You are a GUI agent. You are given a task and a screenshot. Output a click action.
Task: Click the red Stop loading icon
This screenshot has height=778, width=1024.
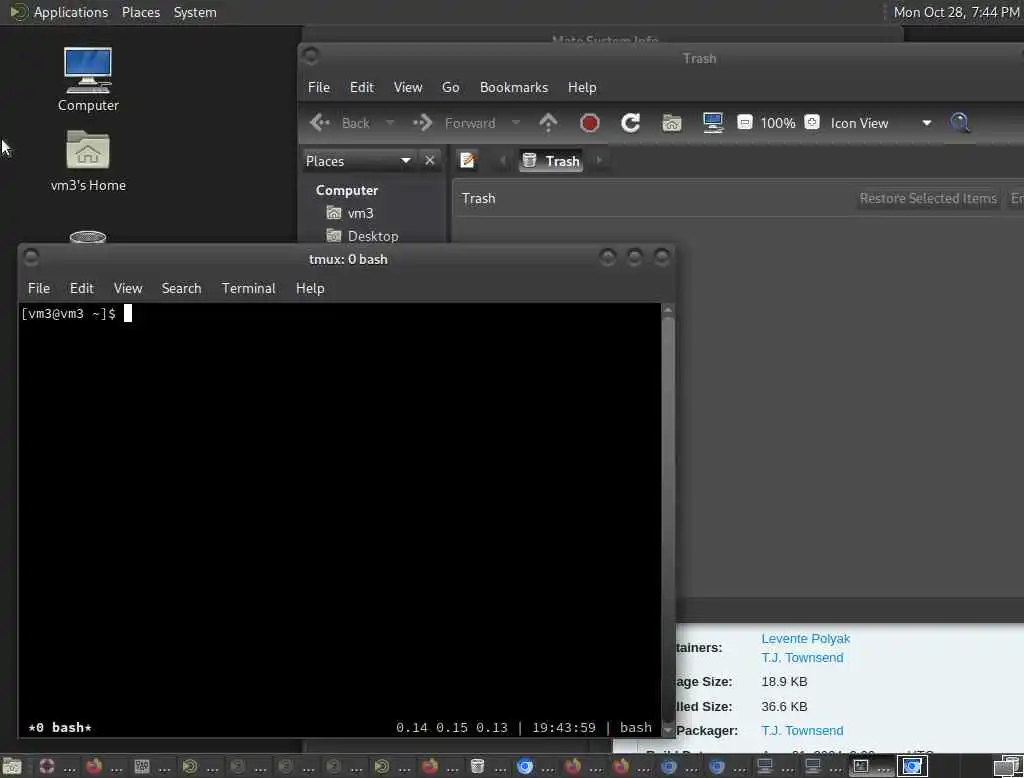tap(589, 123)
